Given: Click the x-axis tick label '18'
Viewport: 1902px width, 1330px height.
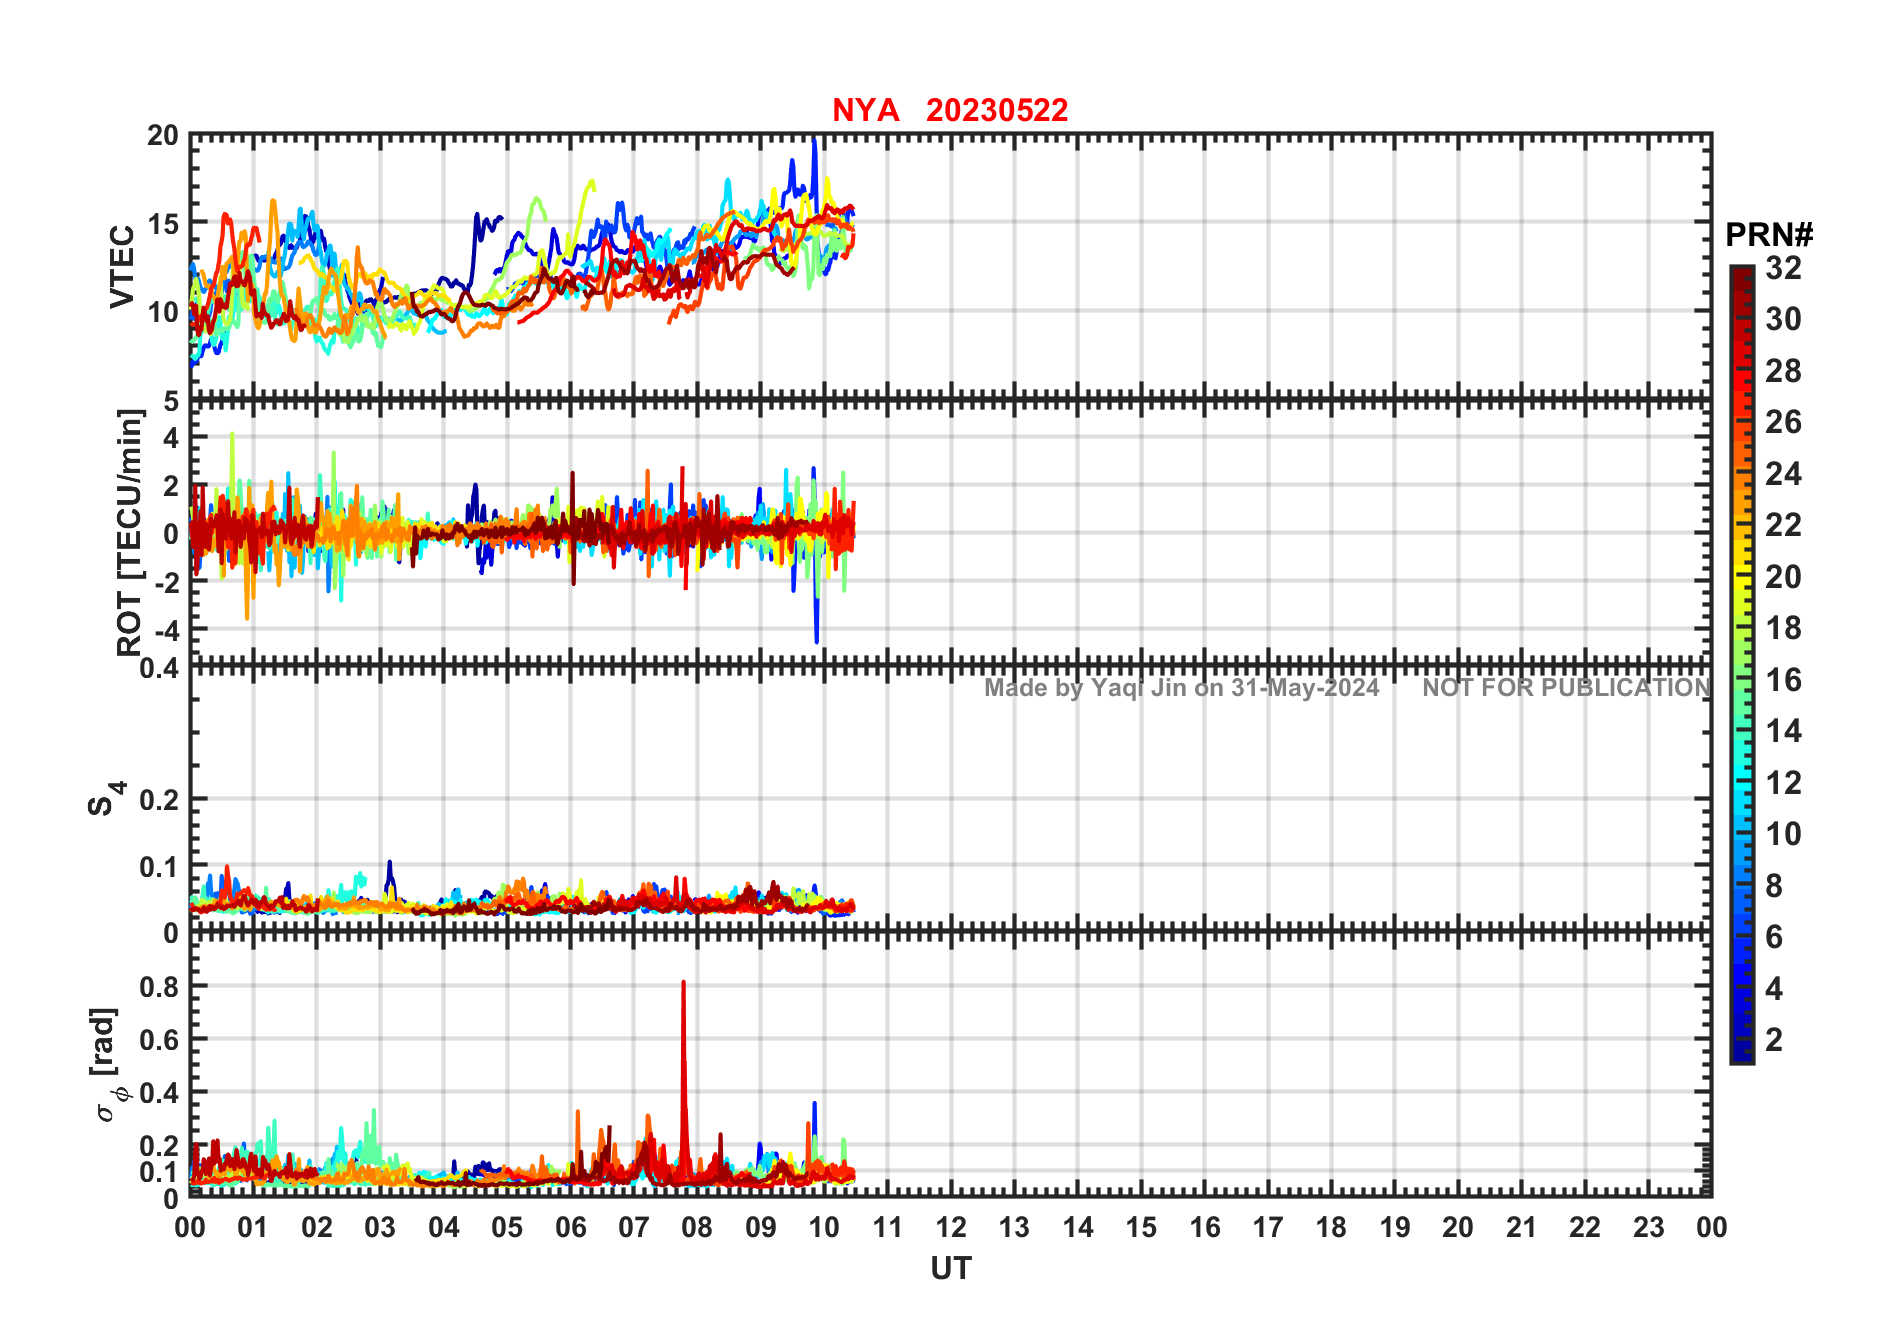Looking at the screenshot, I should pyautogui.click(x=1331, y=1228).
